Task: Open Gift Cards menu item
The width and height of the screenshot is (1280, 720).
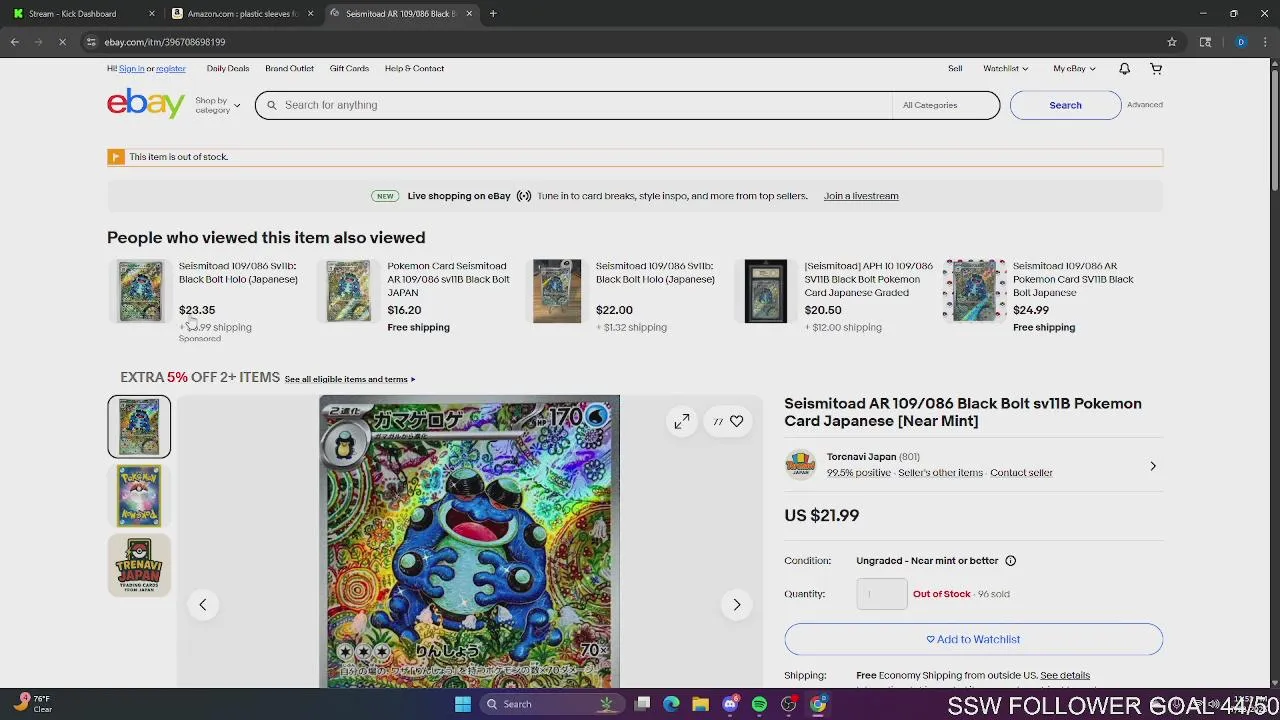Action: pyautogui.click(x=349, y=69)
